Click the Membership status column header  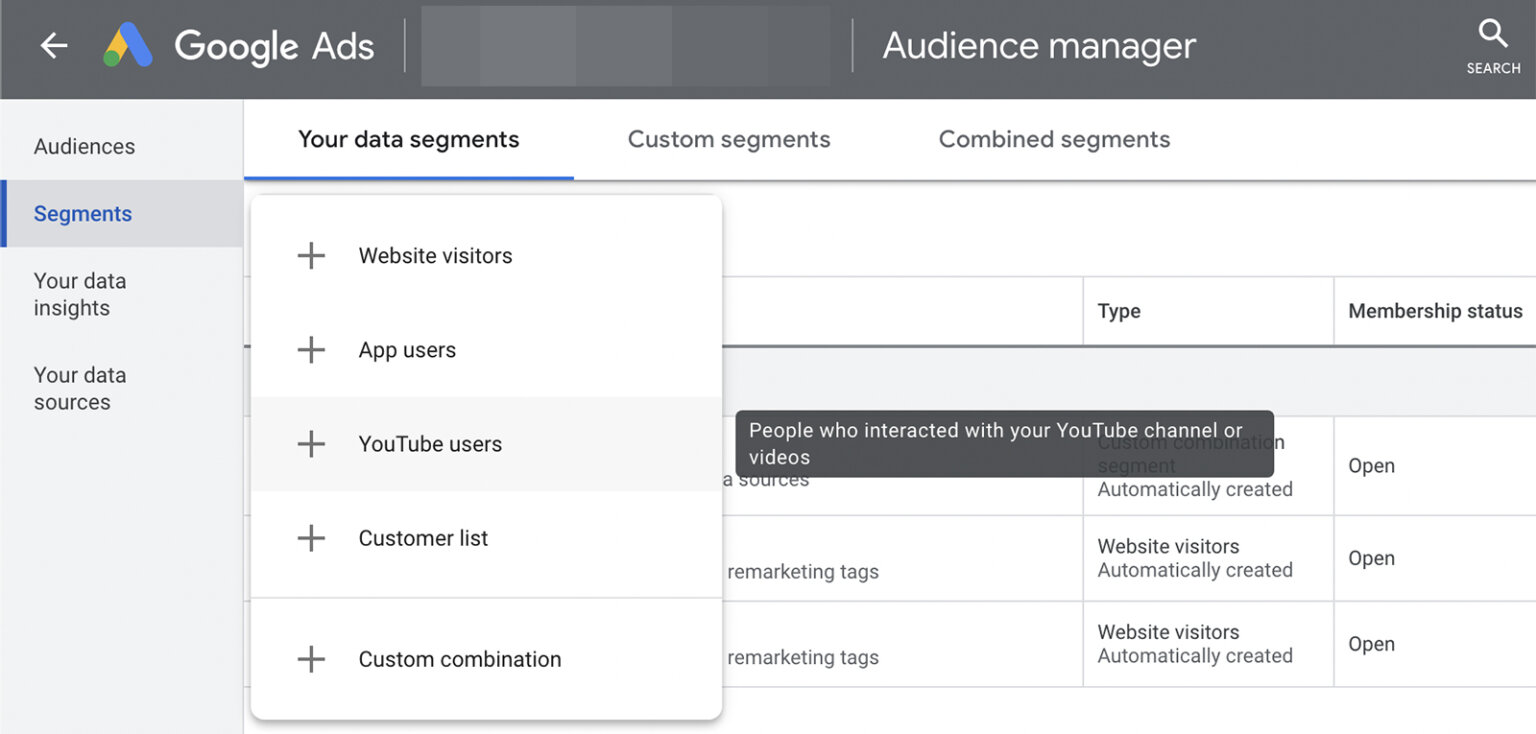[x=1433, y=311]
